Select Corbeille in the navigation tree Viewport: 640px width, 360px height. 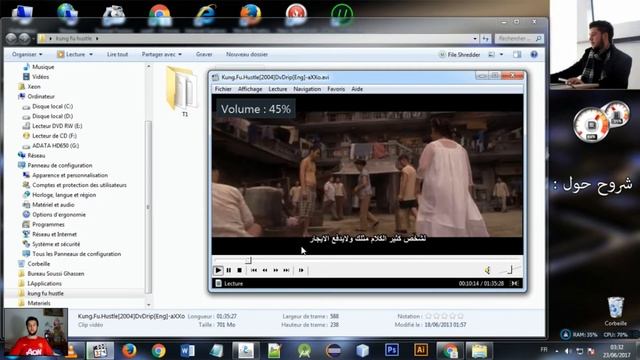click(39, 264)
